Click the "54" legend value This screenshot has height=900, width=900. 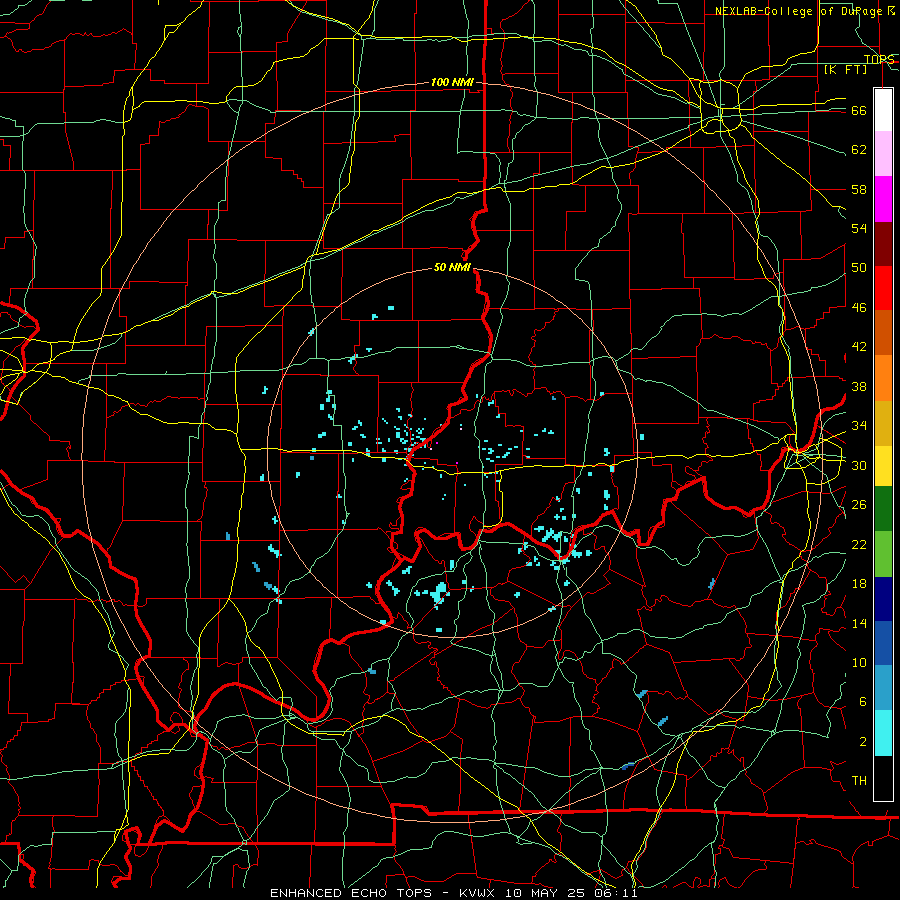(859, 228)
